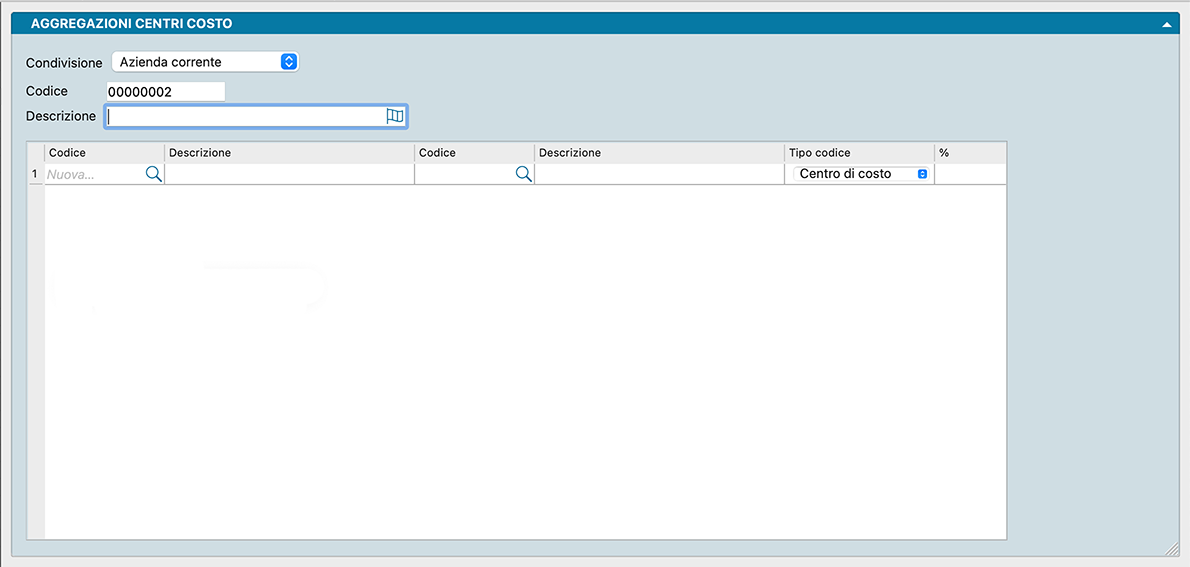Viewport: 1190px width, 567px height.
Task: Click the Nuova... cell in row 1
Action: (x=92, y=174)
